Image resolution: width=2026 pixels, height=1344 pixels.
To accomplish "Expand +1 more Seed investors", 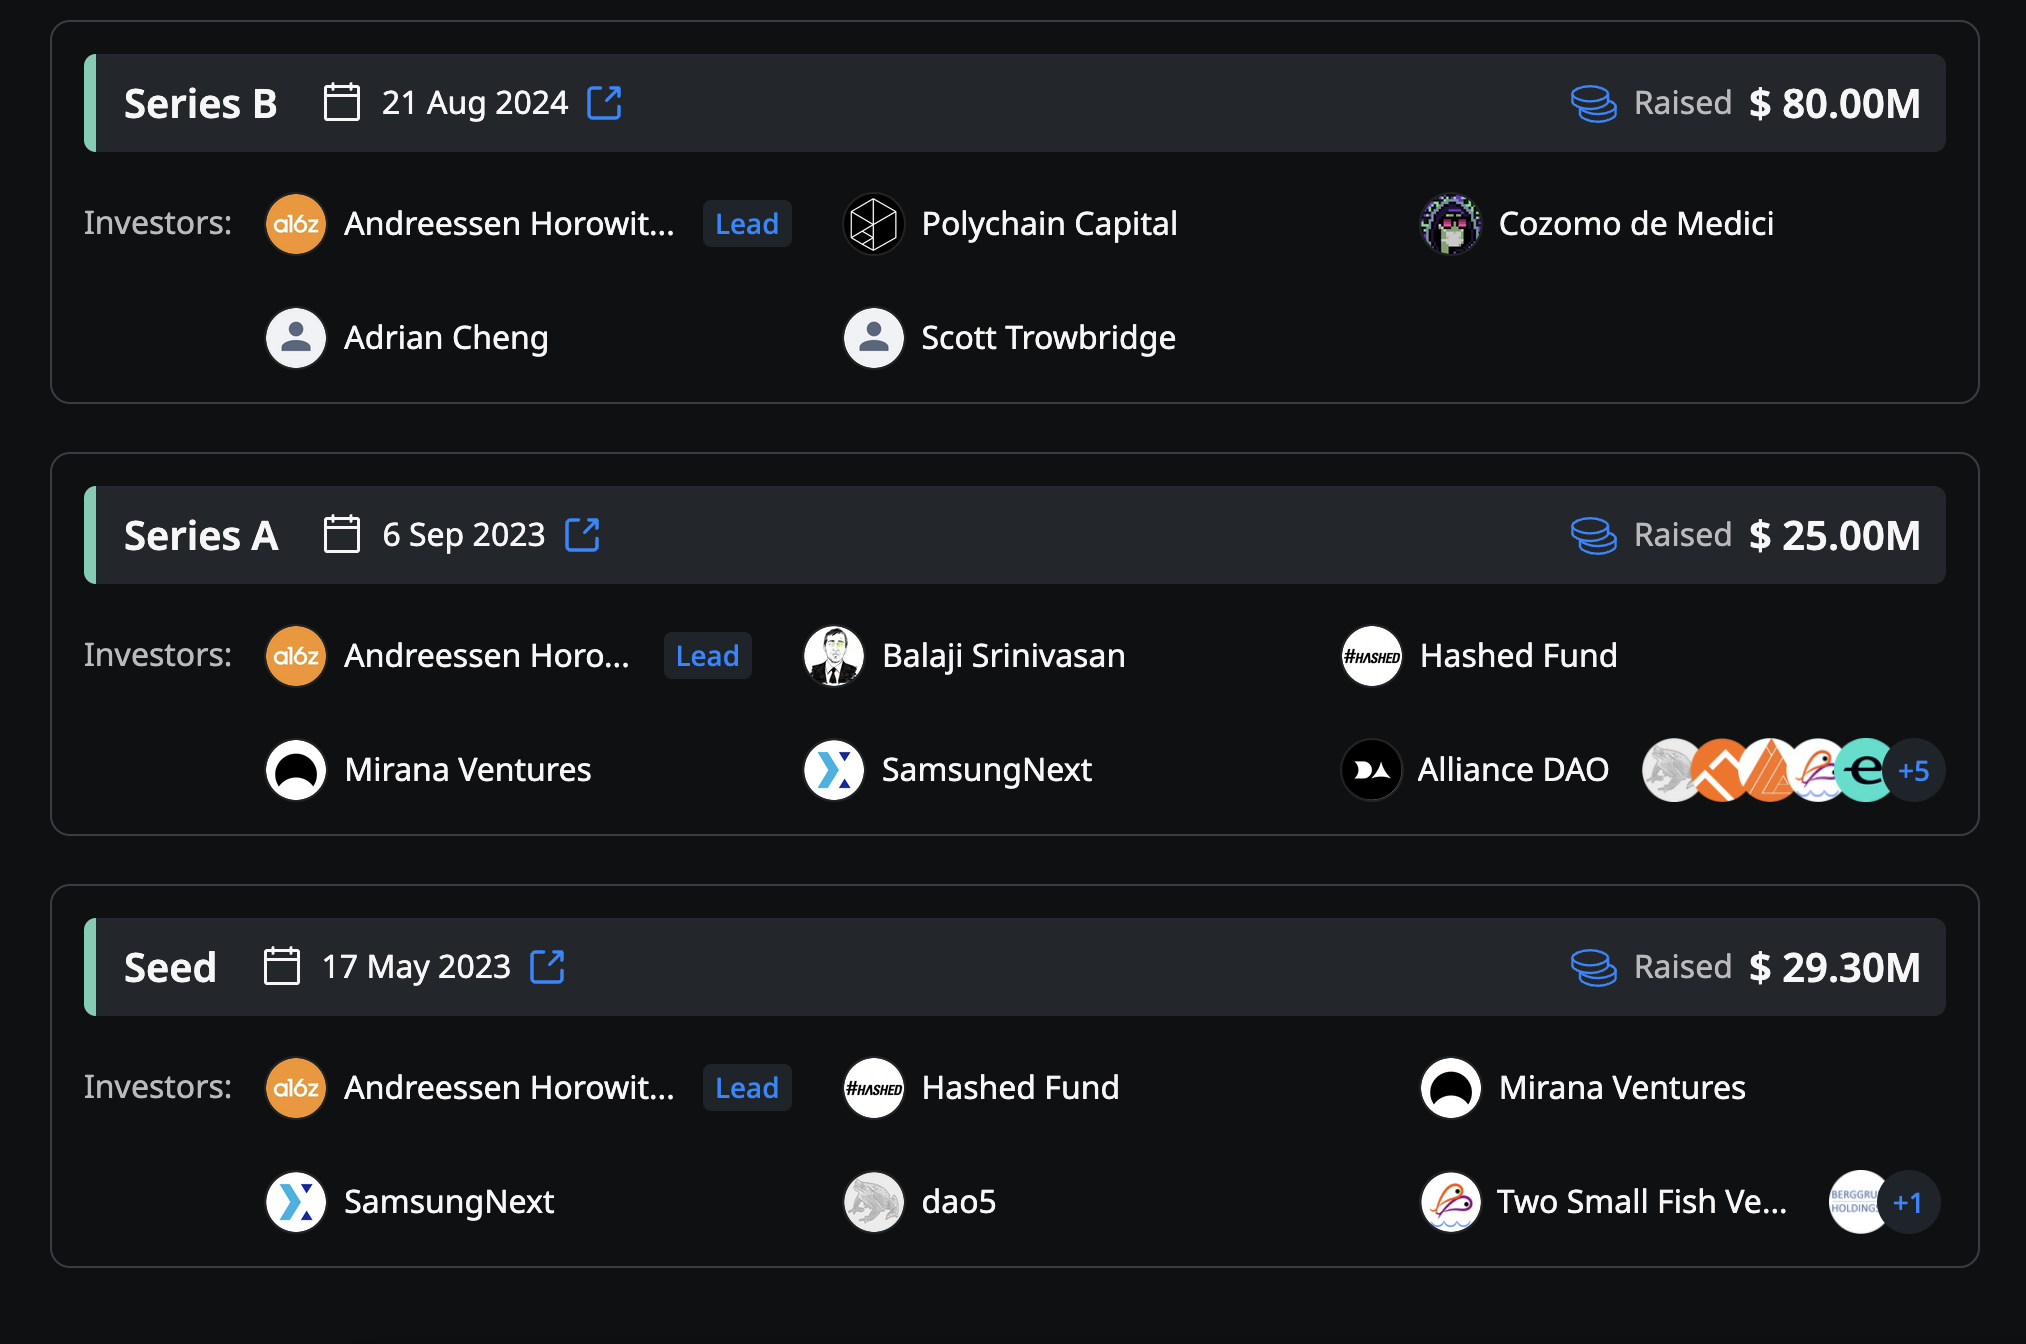I will pyautogui.click(x=1908, y=1202).
